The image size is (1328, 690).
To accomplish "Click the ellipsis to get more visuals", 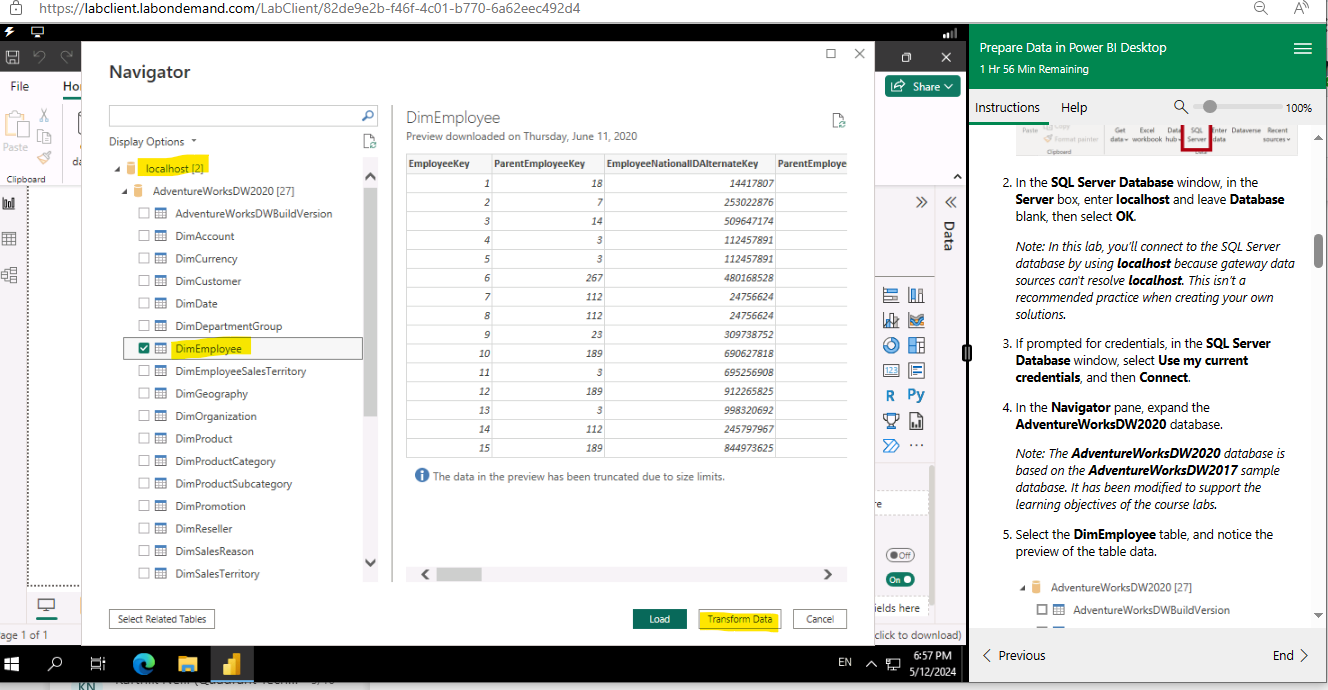I will click(x=916, y=446).
